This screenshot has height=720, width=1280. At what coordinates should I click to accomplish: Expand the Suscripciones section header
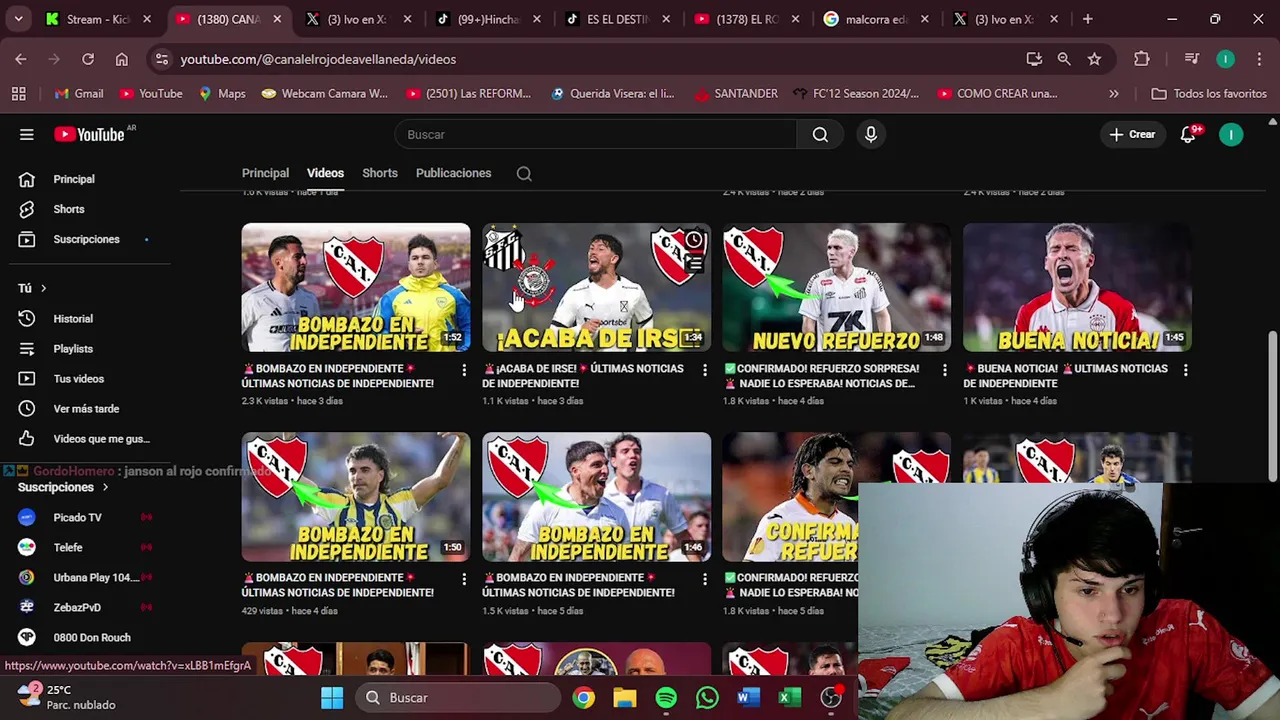pyautogui.click(x=64, y=487)
